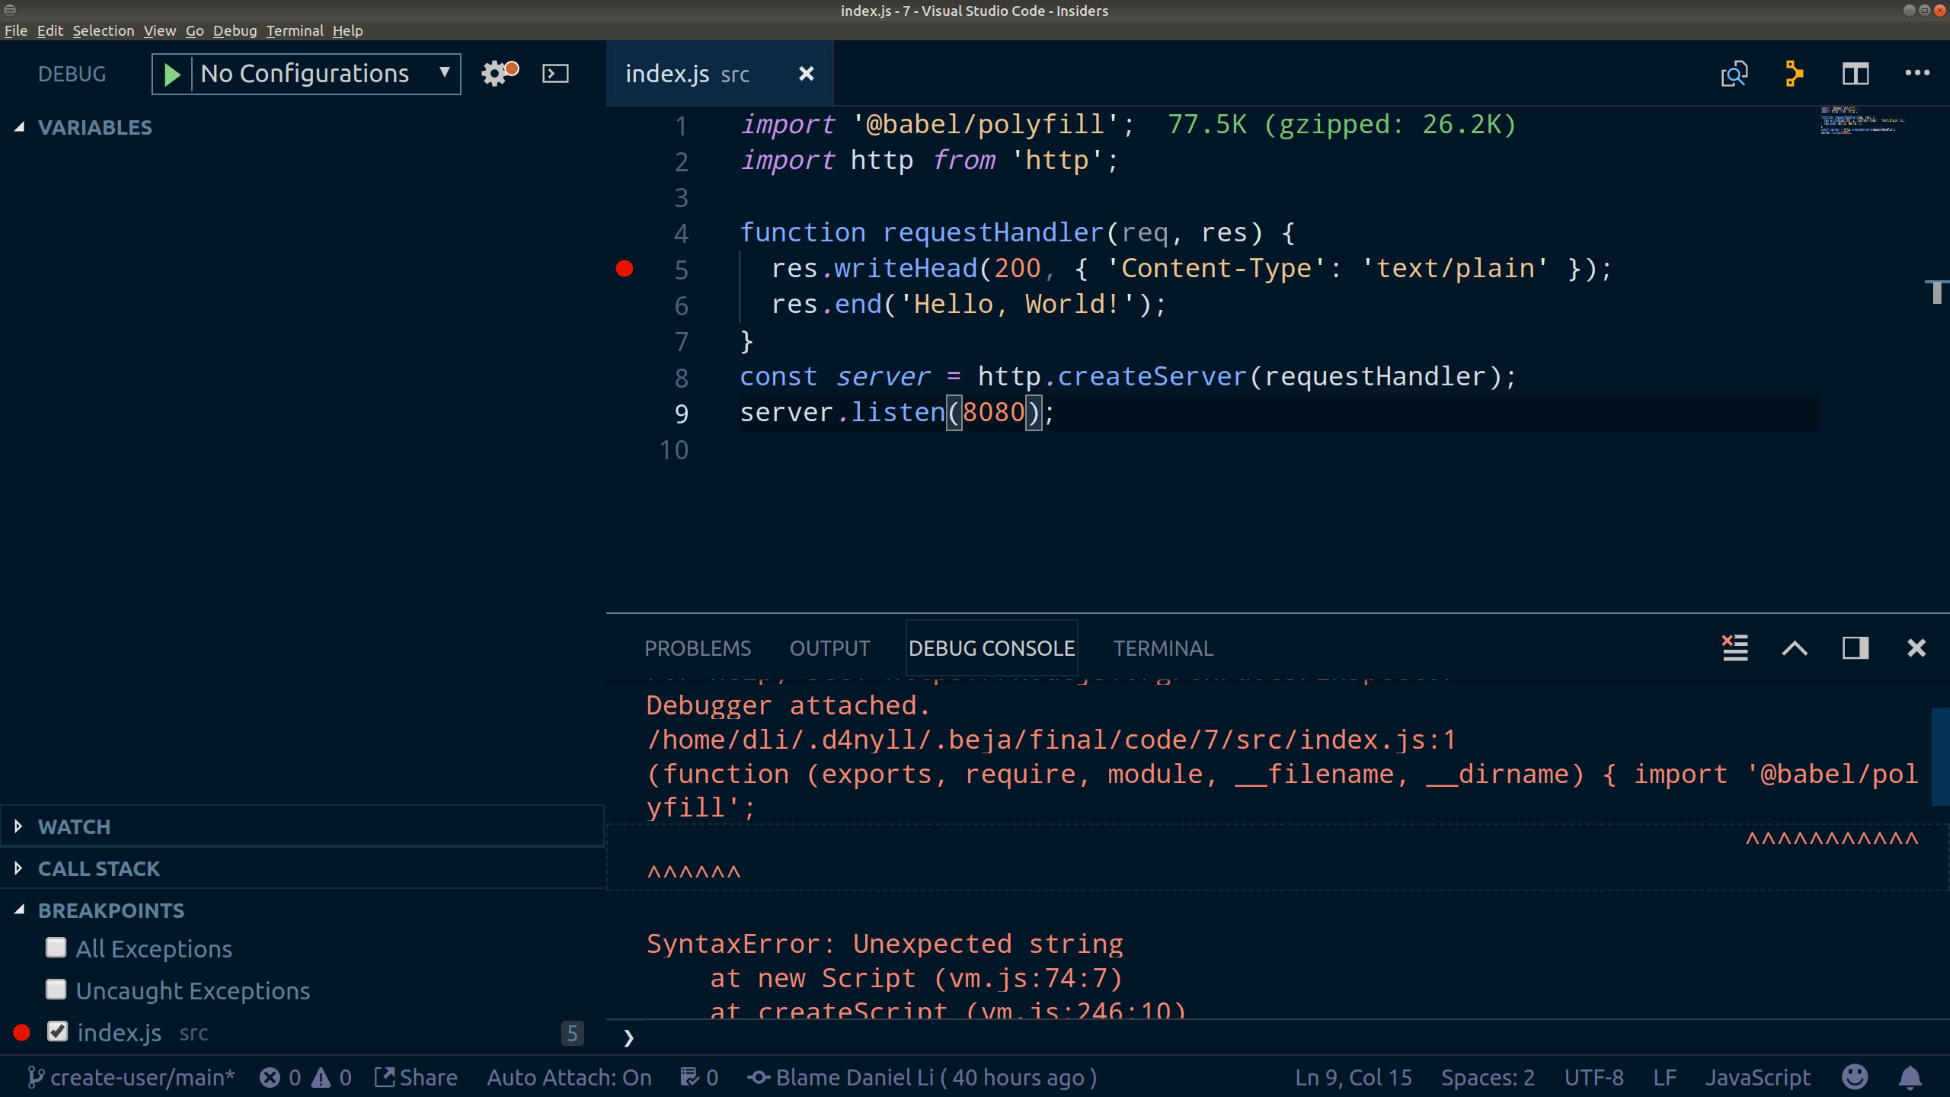This screenshot has height=1097, width=1950.
Task: Open debug console terminal icon in sidebar
Action: pyautogui.click(x=555, y=74)
